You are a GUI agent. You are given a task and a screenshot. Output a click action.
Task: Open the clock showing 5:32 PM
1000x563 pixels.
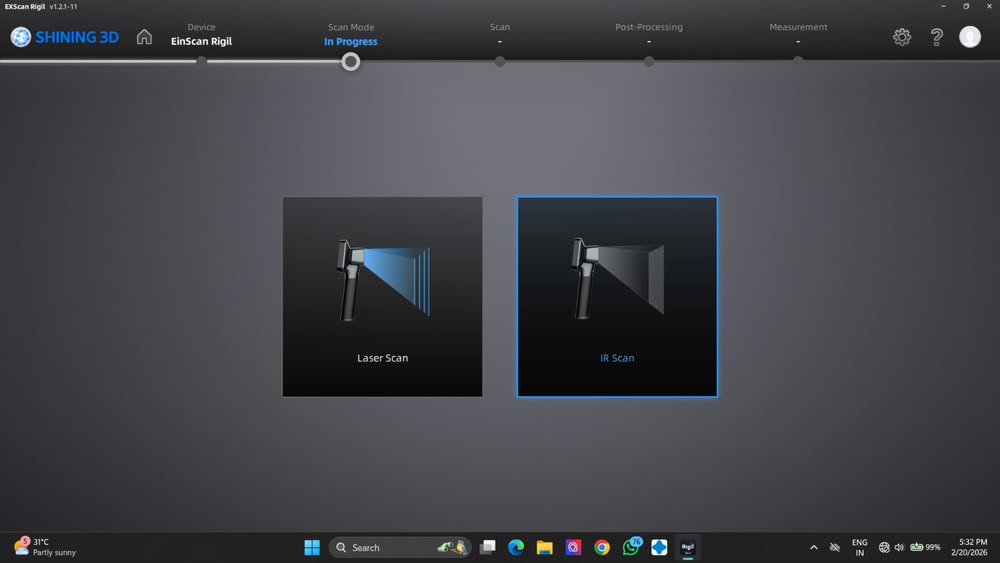969,547
